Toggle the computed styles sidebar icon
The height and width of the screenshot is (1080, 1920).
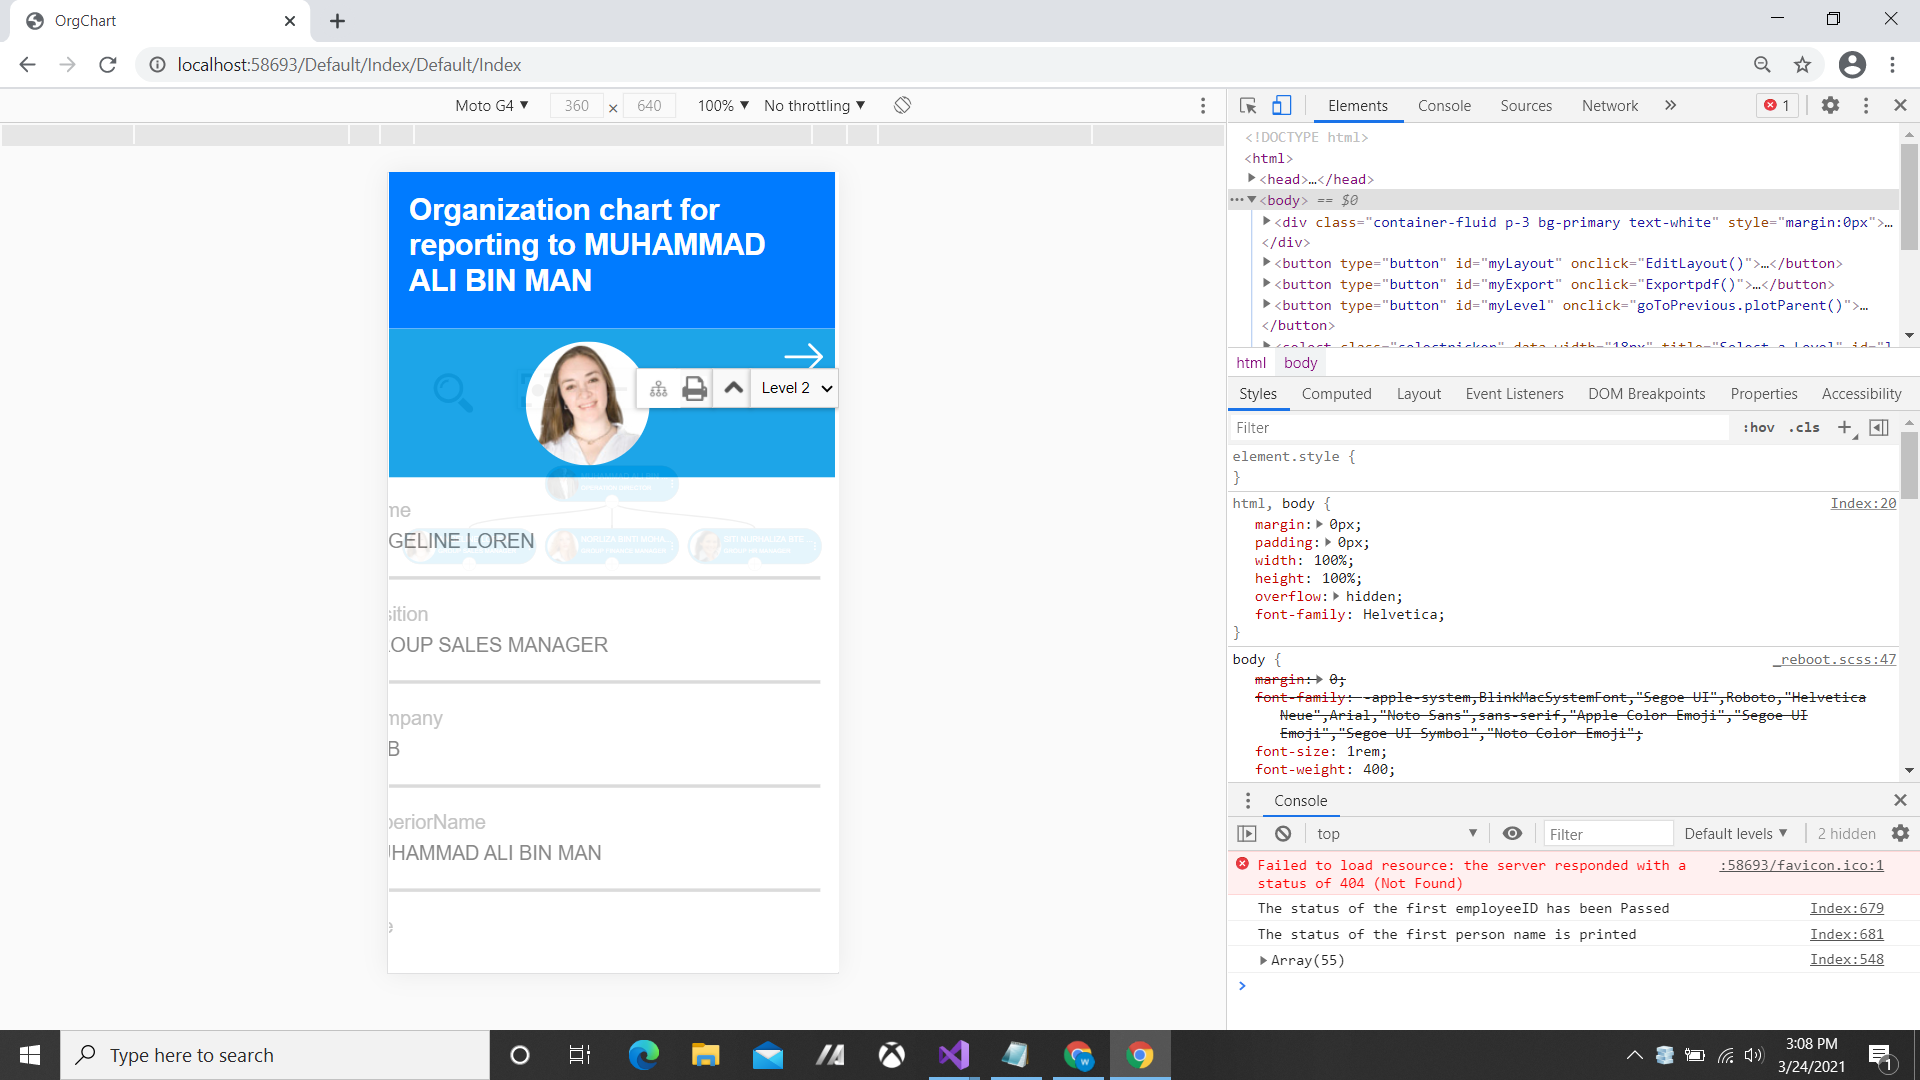tap(1879, 428)
